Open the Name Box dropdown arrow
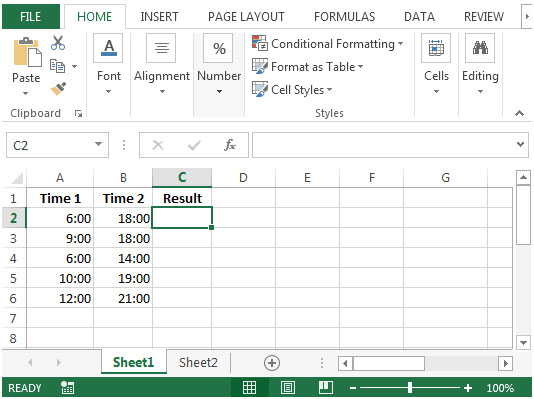 point(98,144)
